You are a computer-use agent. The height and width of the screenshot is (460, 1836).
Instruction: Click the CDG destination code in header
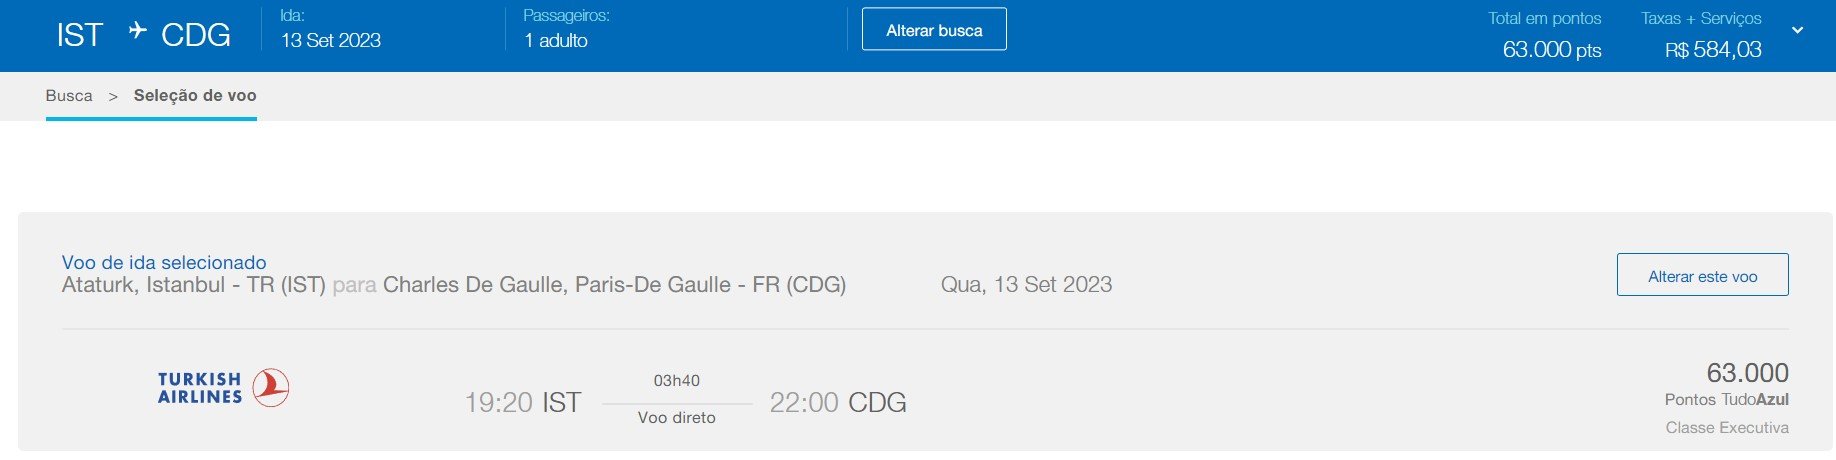[x=196, y=35]
